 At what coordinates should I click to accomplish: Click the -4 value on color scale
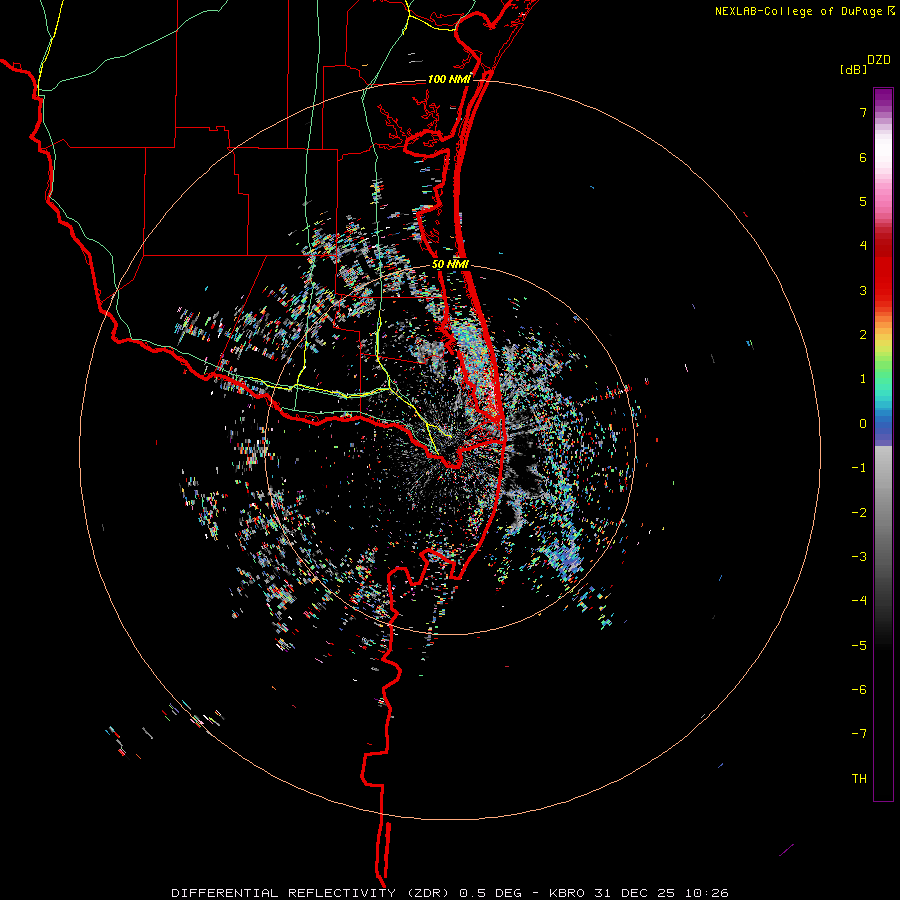(859, 600)
